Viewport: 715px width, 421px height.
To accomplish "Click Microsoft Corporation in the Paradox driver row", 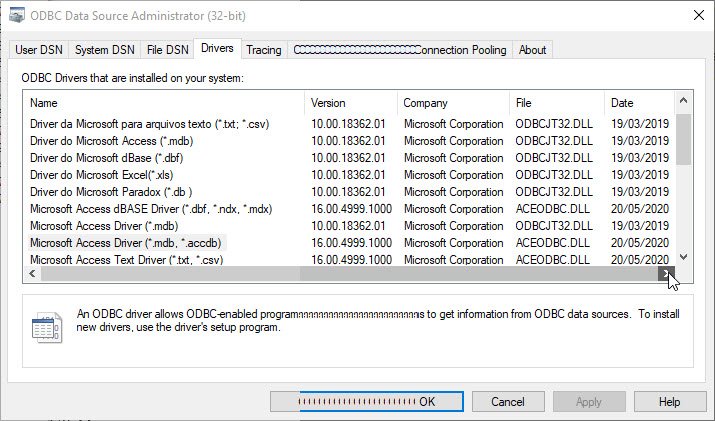I will (453, 192).
